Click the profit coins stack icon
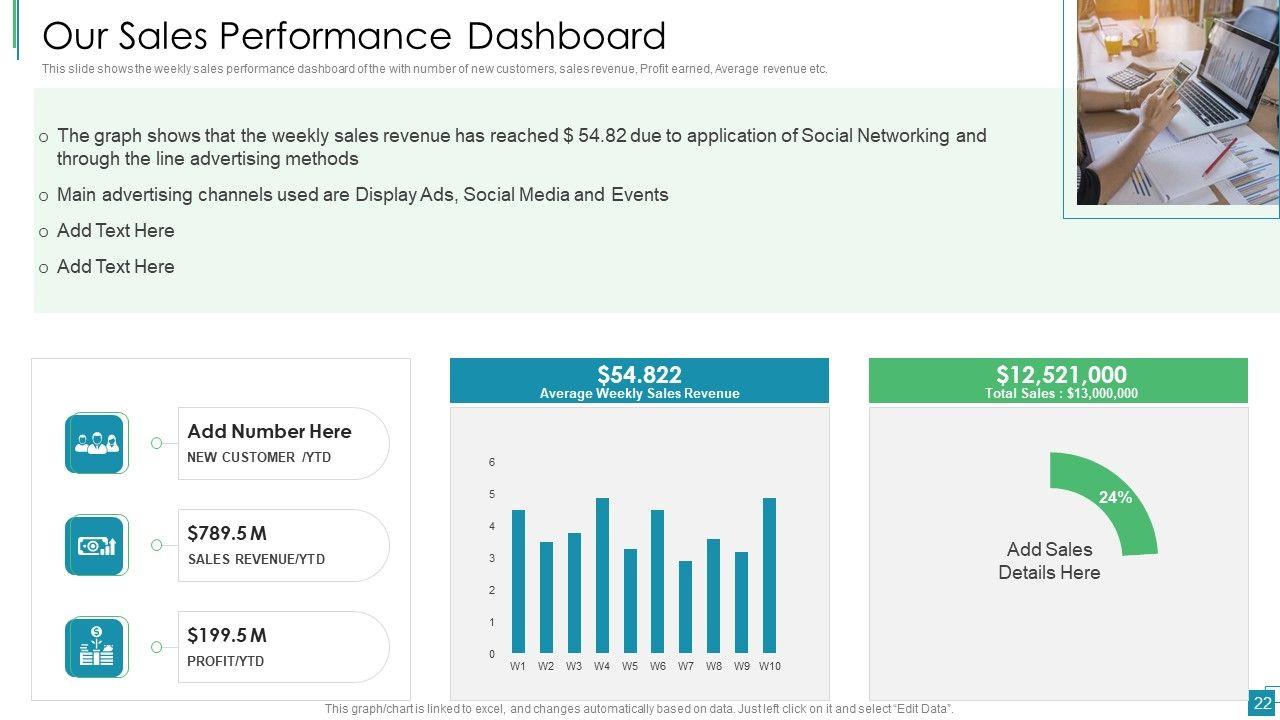This screenshot has height=720, width=1280. [x=96, y=647]
